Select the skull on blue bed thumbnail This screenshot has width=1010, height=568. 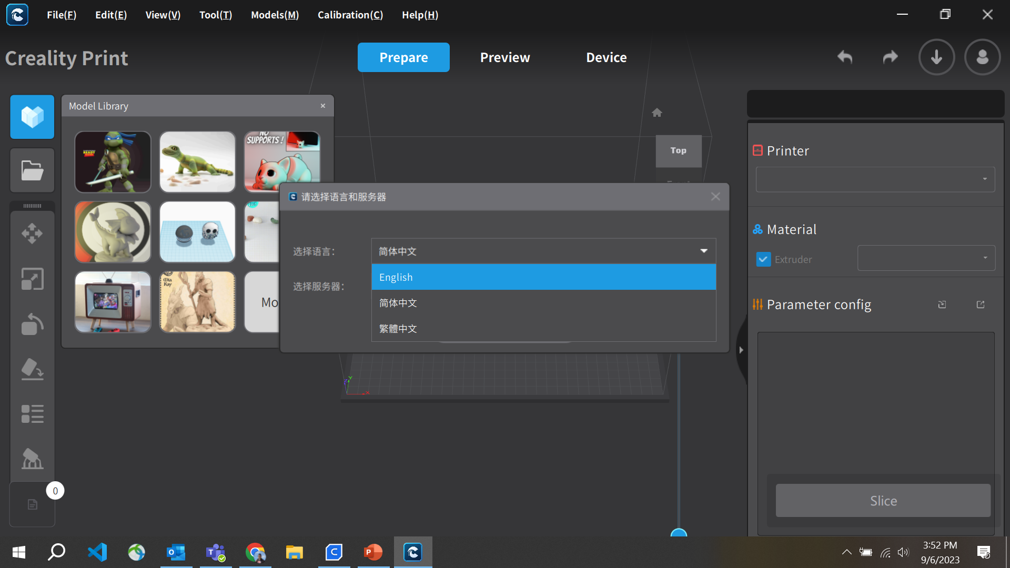tap(197, 232)
